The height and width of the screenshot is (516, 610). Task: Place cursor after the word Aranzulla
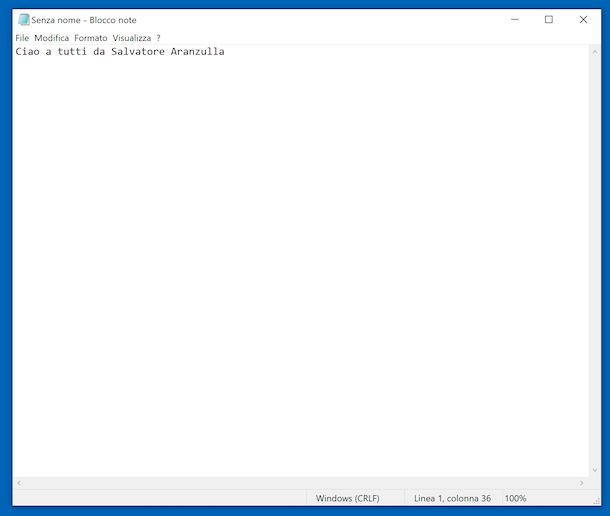click(225, 51)
